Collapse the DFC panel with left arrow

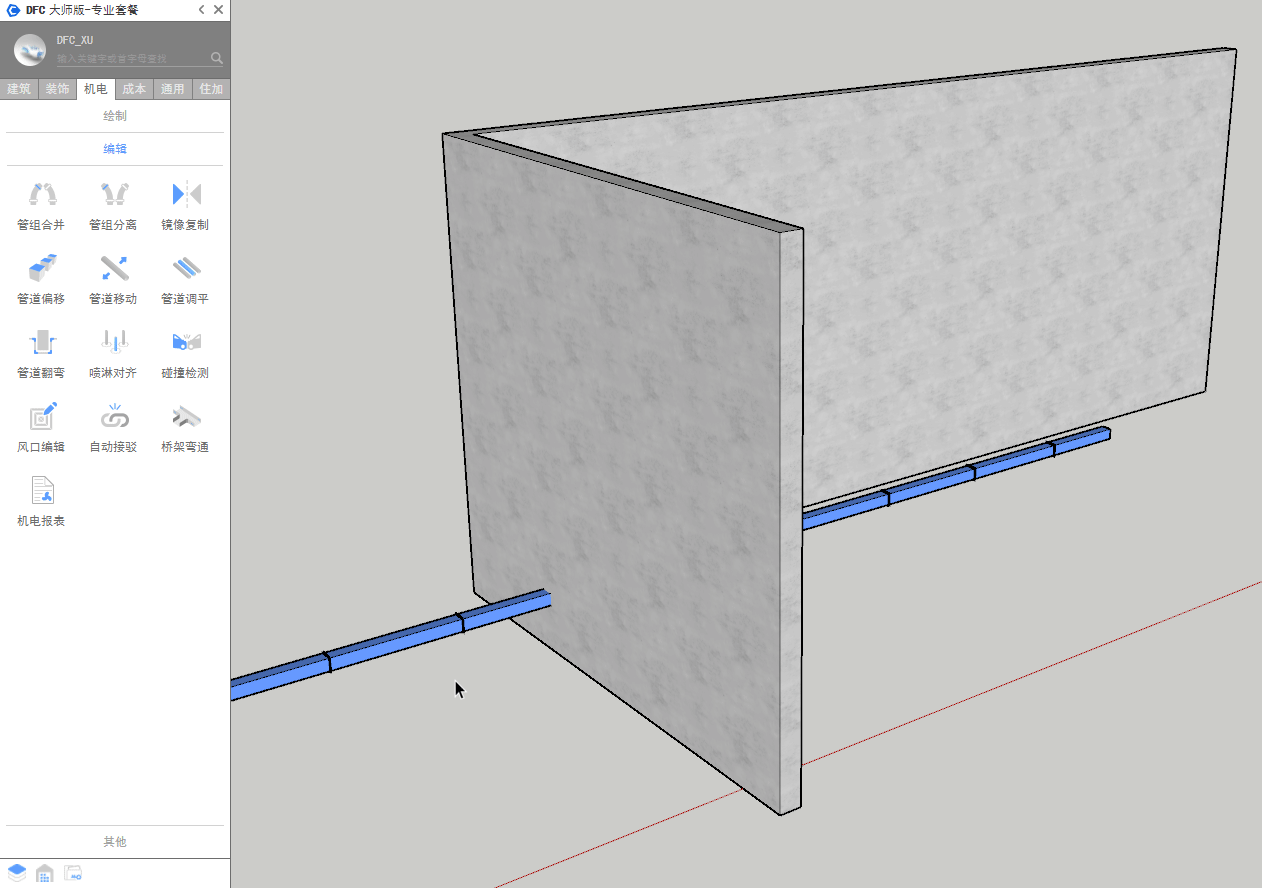pos(201,10)
